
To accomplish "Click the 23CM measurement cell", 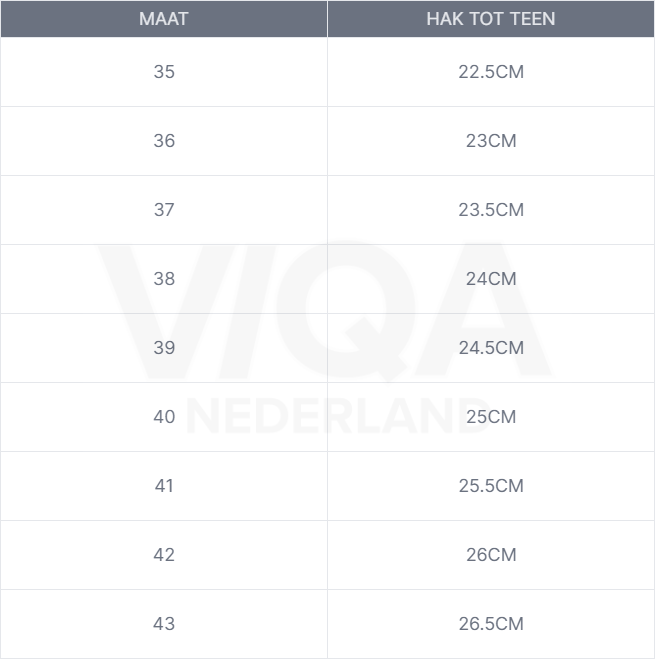I will [491, 141].
